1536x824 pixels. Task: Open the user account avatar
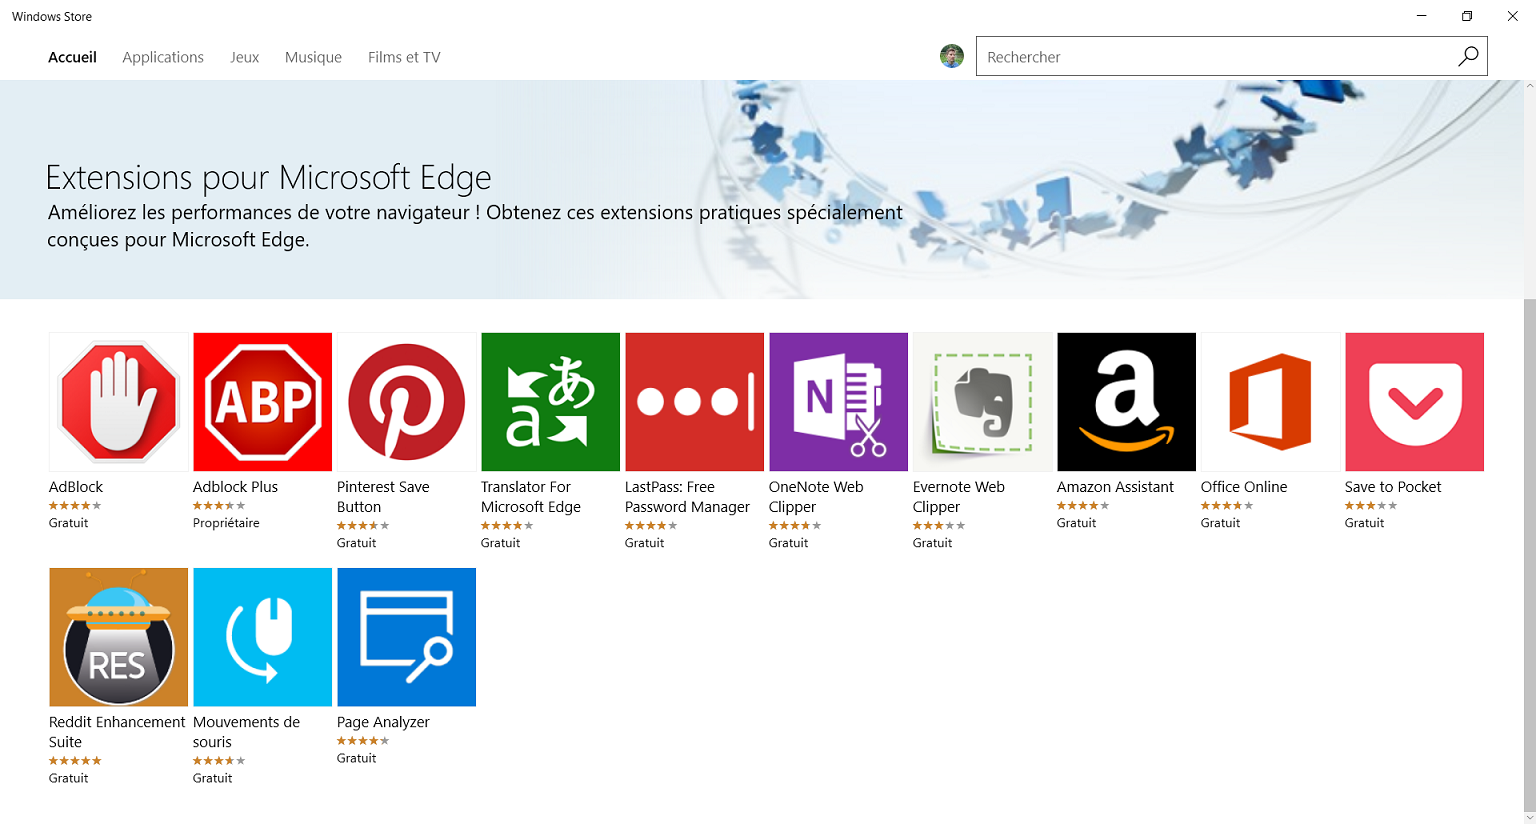pos(952,56)
